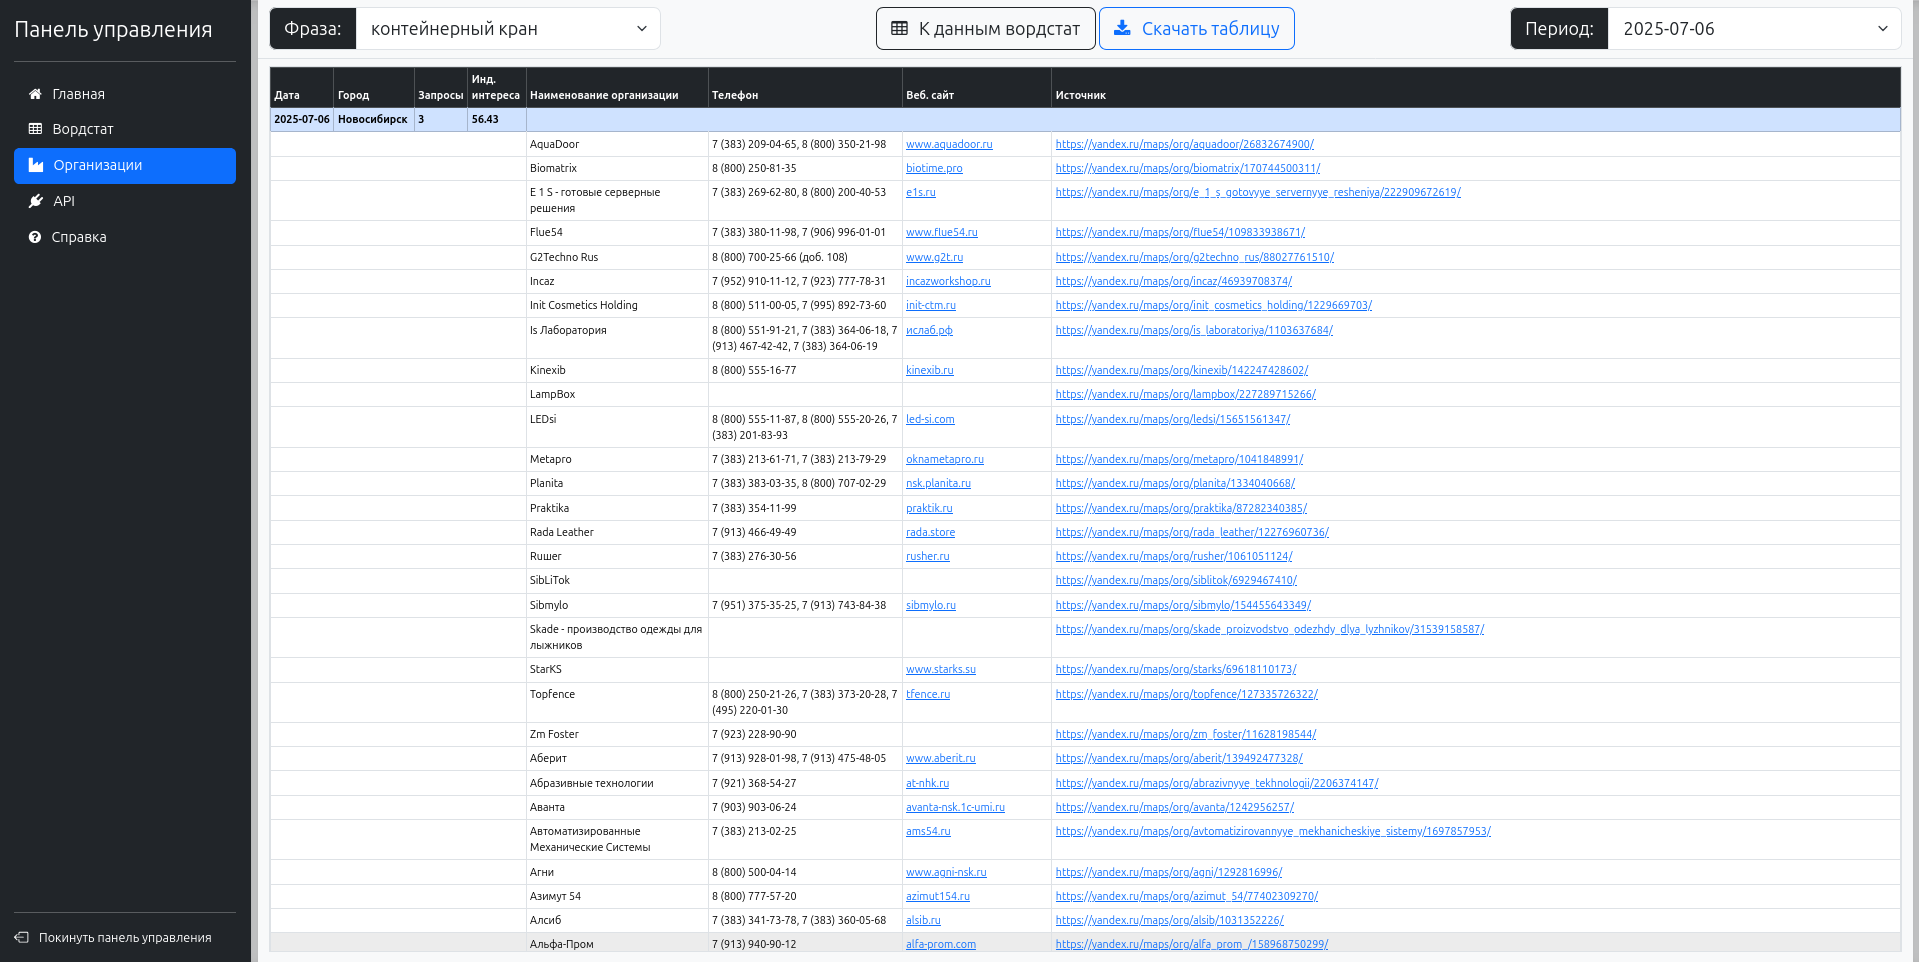
Task: Click the Скачать таблицу button
Action: coord(1196,28)
